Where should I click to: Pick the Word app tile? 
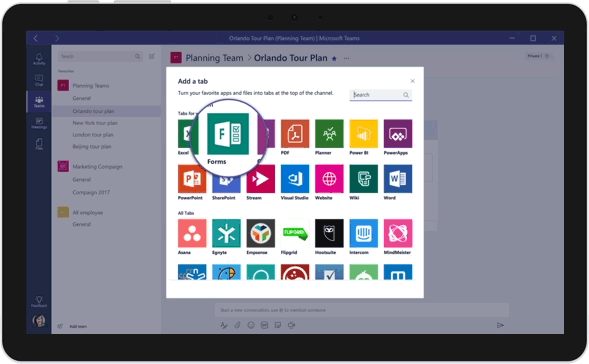(x=398, y=179)
